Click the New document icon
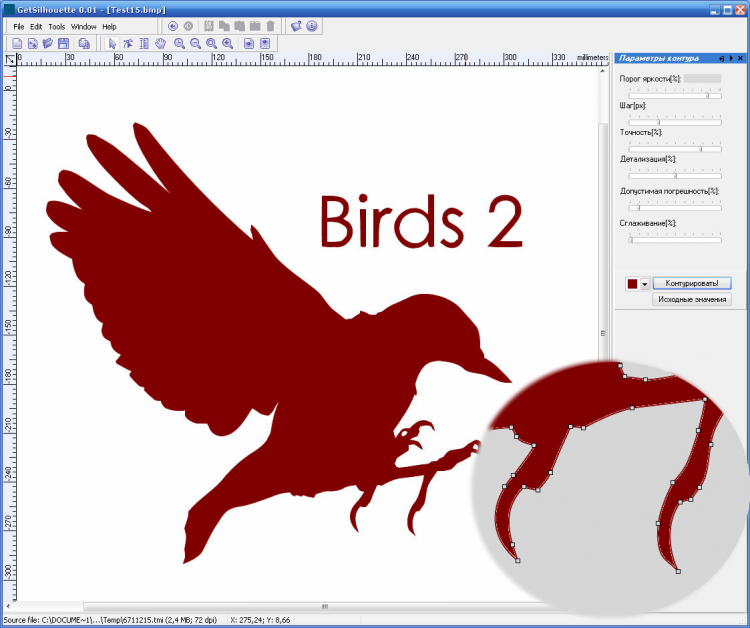Image resolution: width=750 pixels, height=628 pixels. tap(17, 44)
